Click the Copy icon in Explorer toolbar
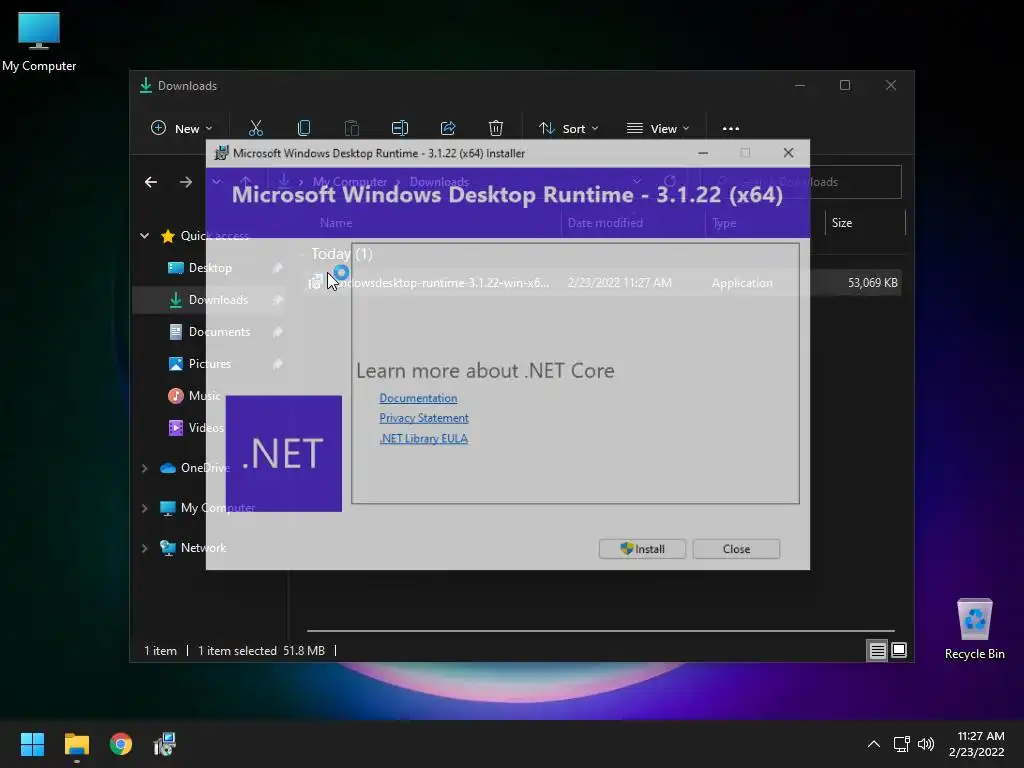 (x=304, y=129)
